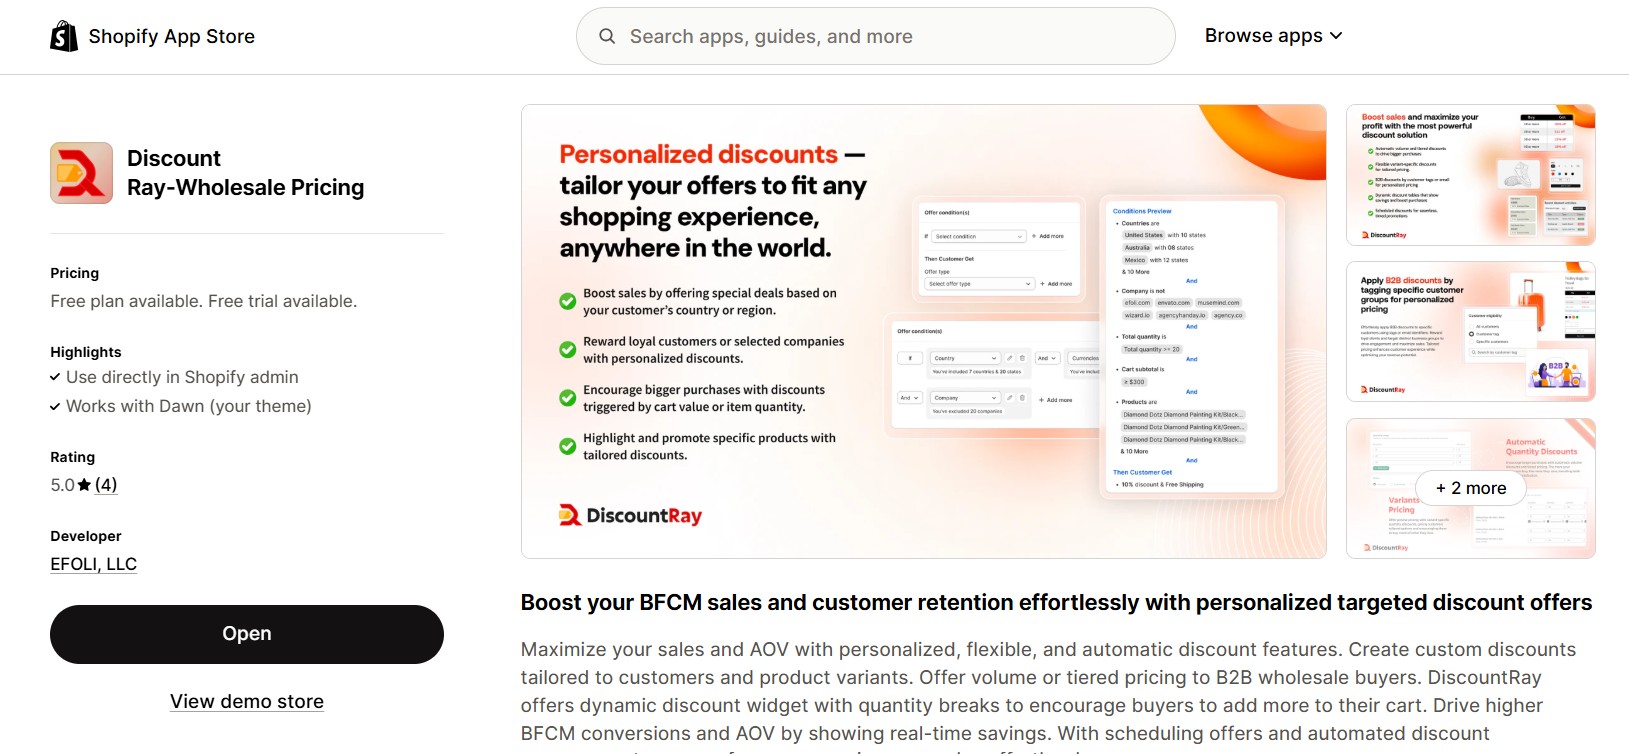Click the rating star icon

point(85,485)
